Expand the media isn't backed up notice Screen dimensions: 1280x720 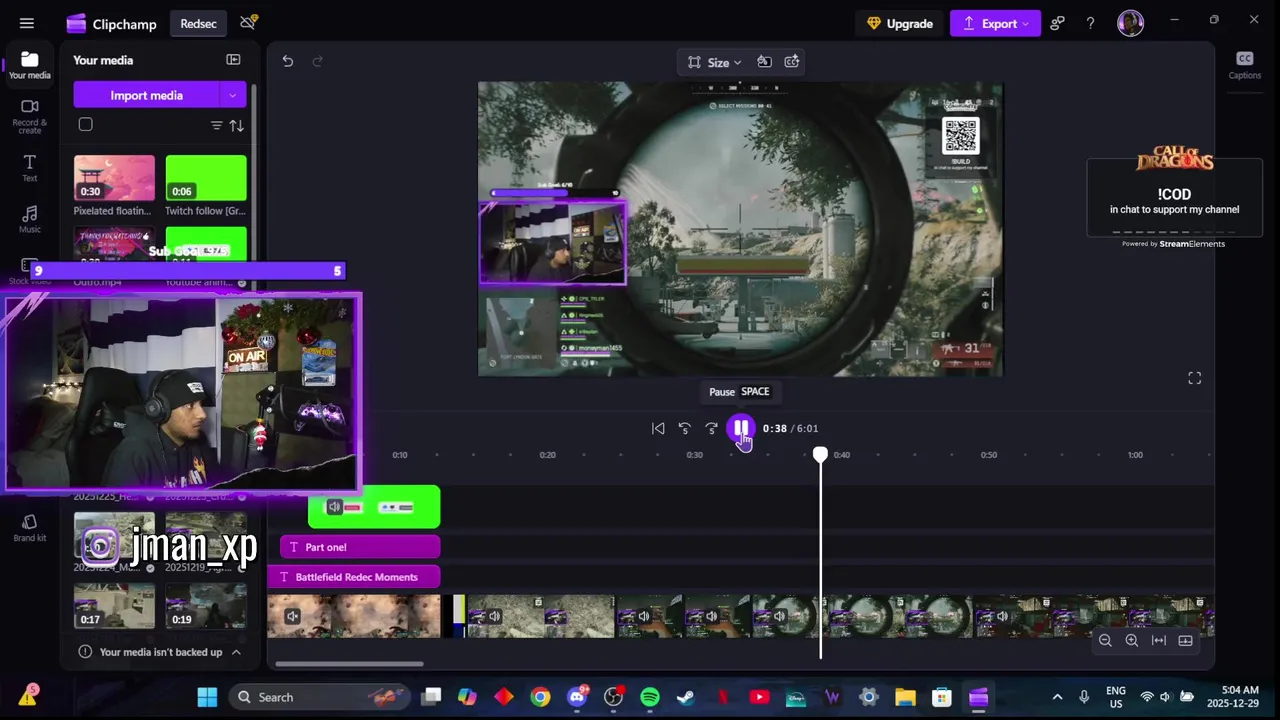[236, 652]
